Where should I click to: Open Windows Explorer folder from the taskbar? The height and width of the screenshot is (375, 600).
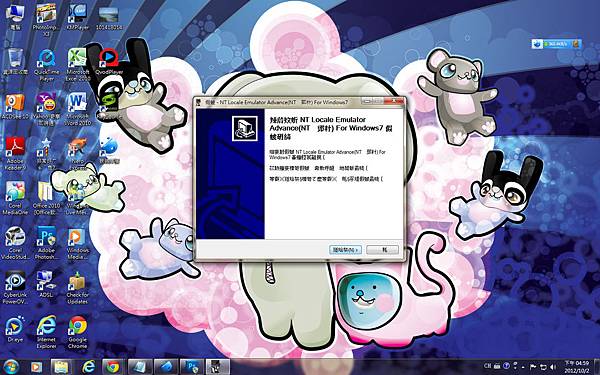click(61, 367)
